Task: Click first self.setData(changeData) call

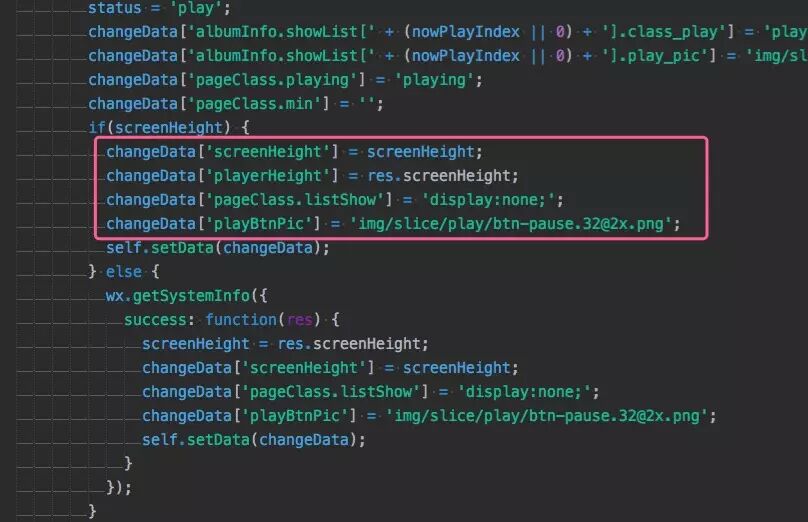Action: pos(218,248)
